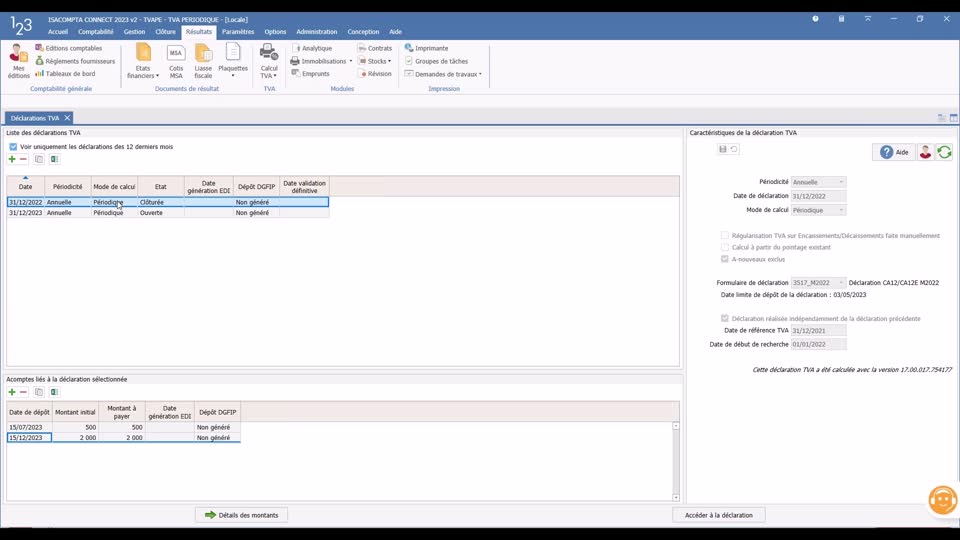Copy acomptes list icon
Screen dimensions: 960x540
39,392
